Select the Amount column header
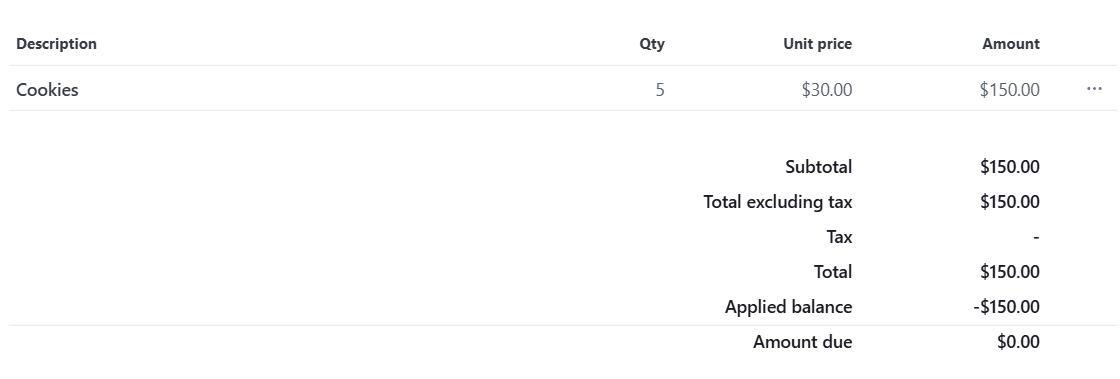This screenshot has width=1120, height=379. [1011, 44]
